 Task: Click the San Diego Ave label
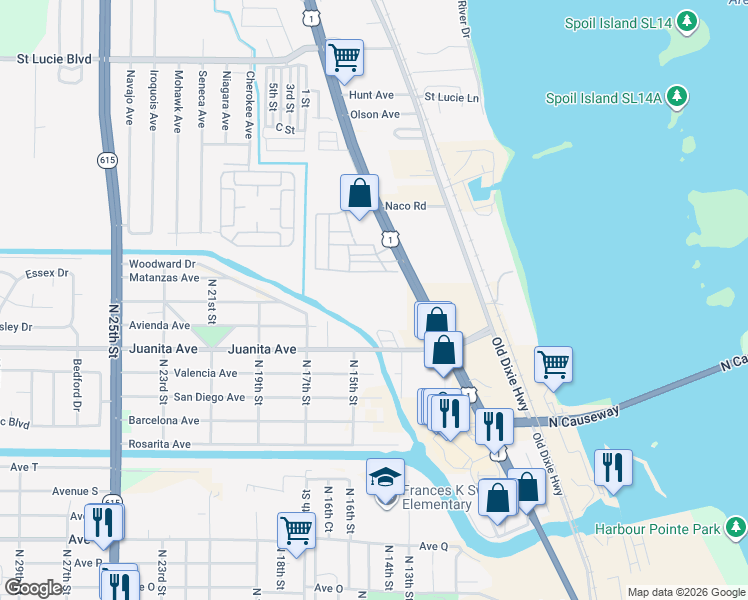click(x=209, y=397)
